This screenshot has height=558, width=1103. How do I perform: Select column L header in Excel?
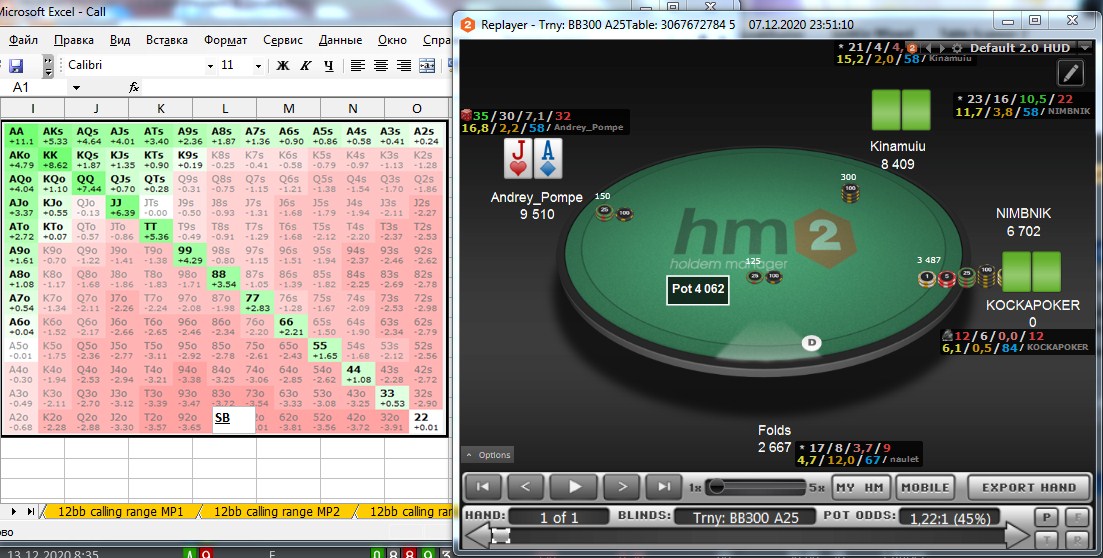224,108
